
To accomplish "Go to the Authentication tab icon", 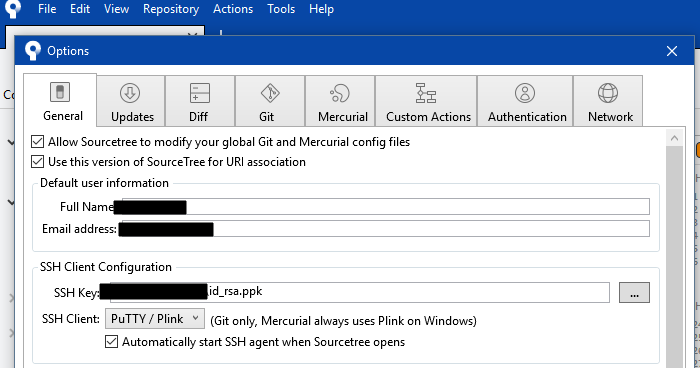I will [x=525, y=93].
